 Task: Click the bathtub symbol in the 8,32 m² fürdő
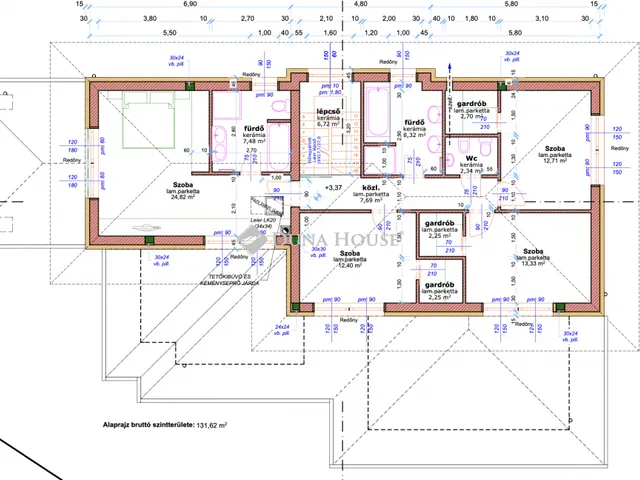tap(376, 111)
